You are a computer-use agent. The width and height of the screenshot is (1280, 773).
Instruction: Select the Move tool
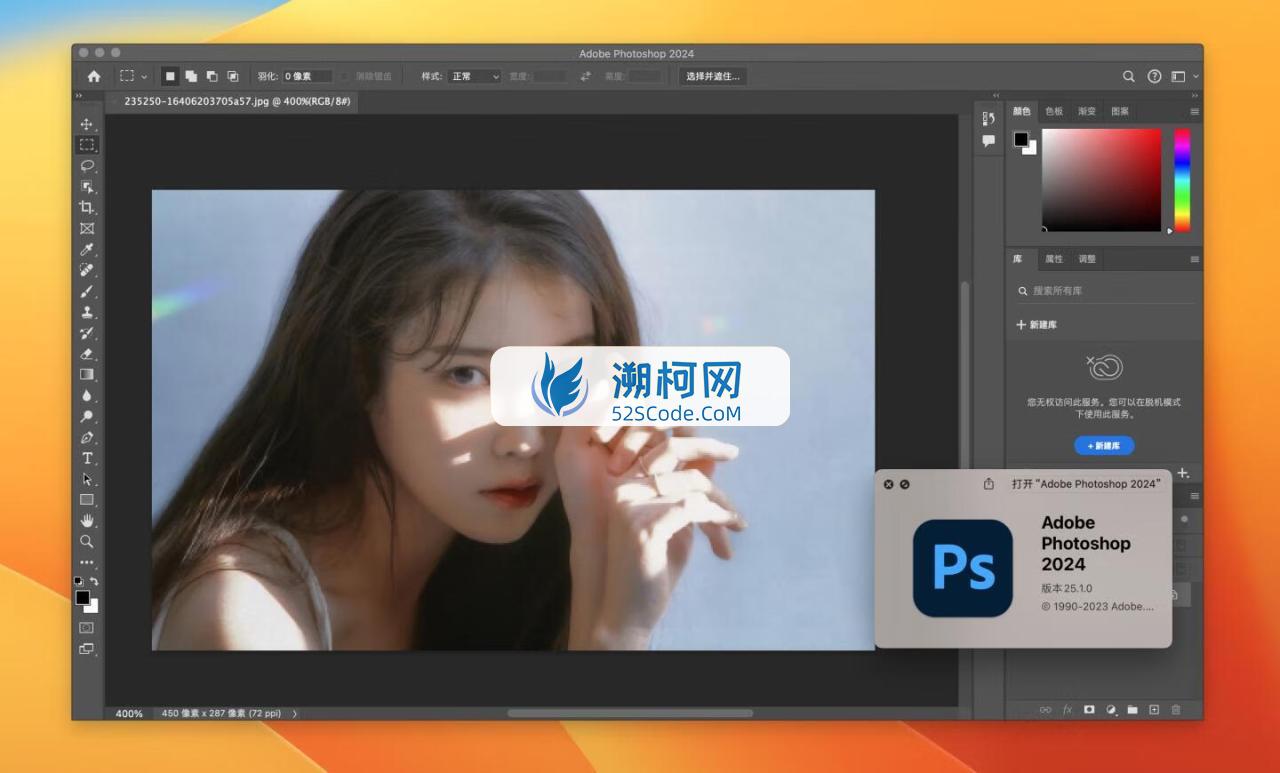(87, 124)
